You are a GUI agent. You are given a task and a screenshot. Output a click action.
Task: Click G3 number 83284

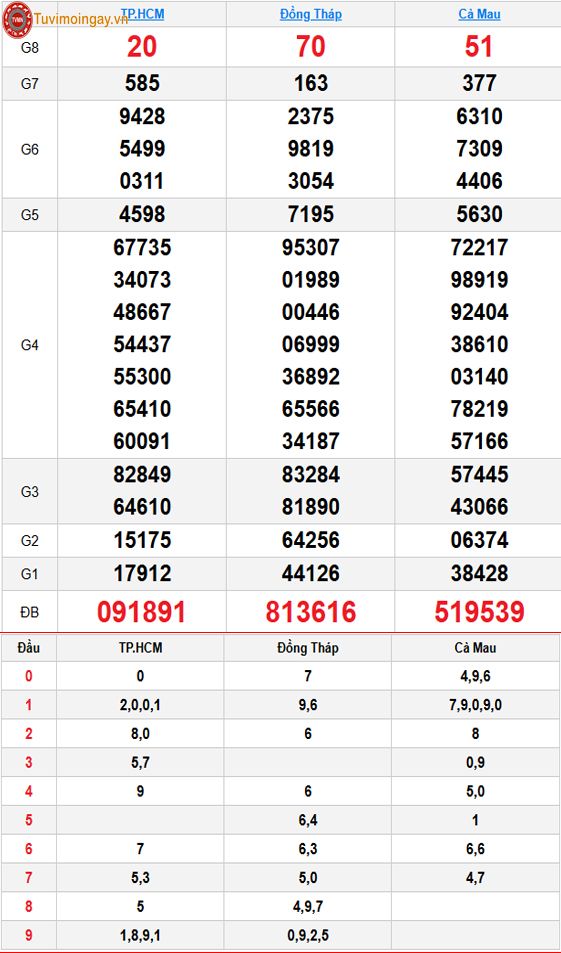(x=311, y=474)
